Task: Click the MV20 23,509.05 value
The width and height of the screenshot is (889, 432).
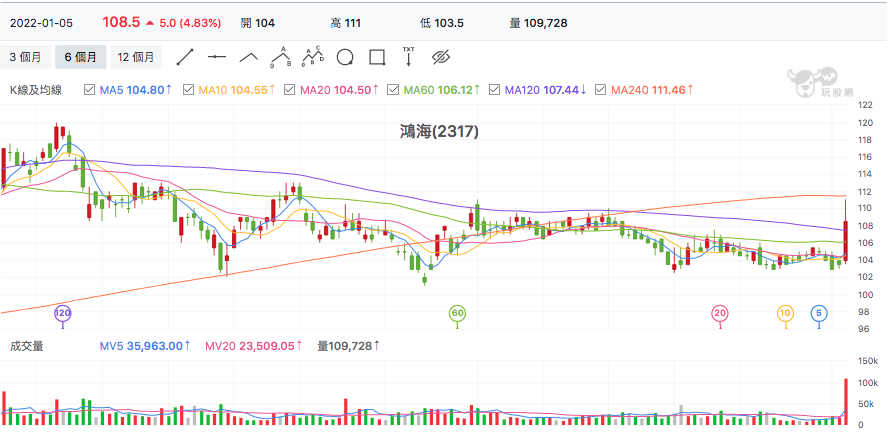Action: (x=254, y=345)
